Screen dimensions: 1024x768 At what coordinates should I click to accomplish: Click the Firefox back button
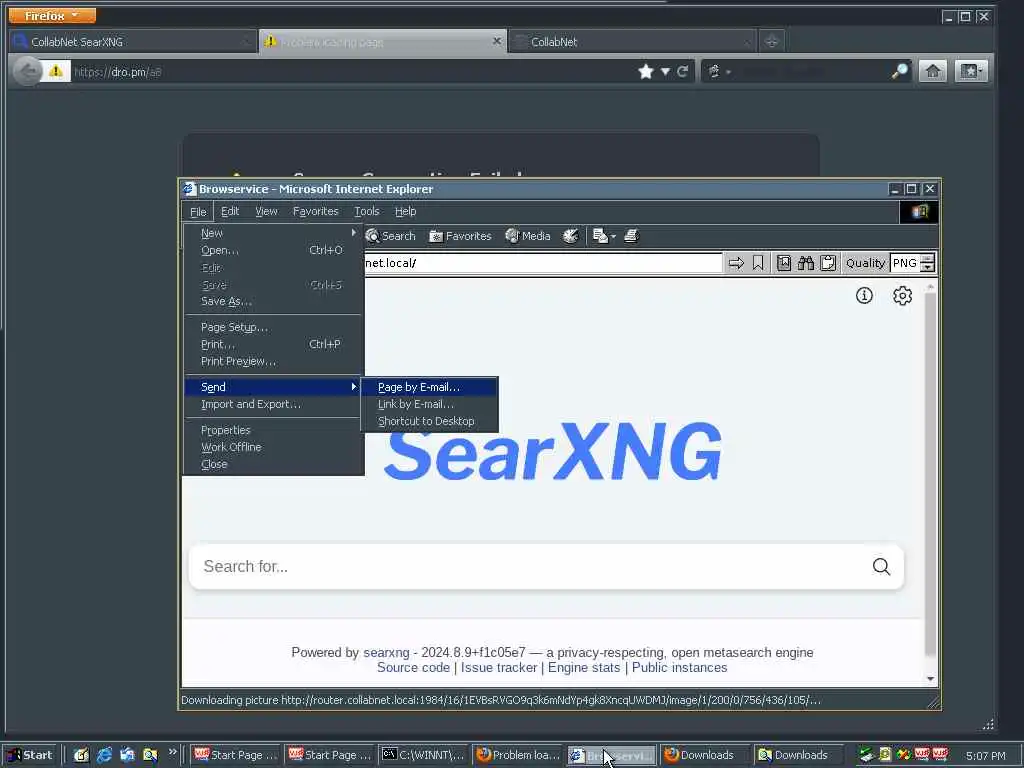[x=27, y=71]
